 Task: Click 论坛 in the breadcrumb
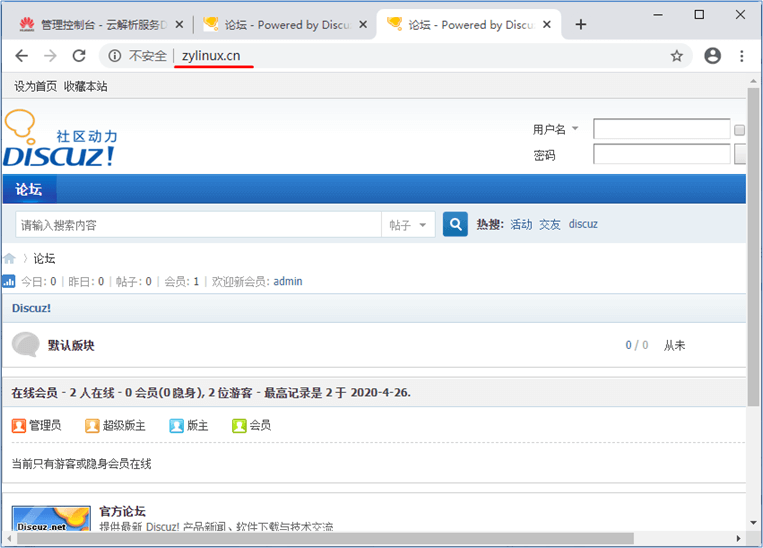point(44,258)
